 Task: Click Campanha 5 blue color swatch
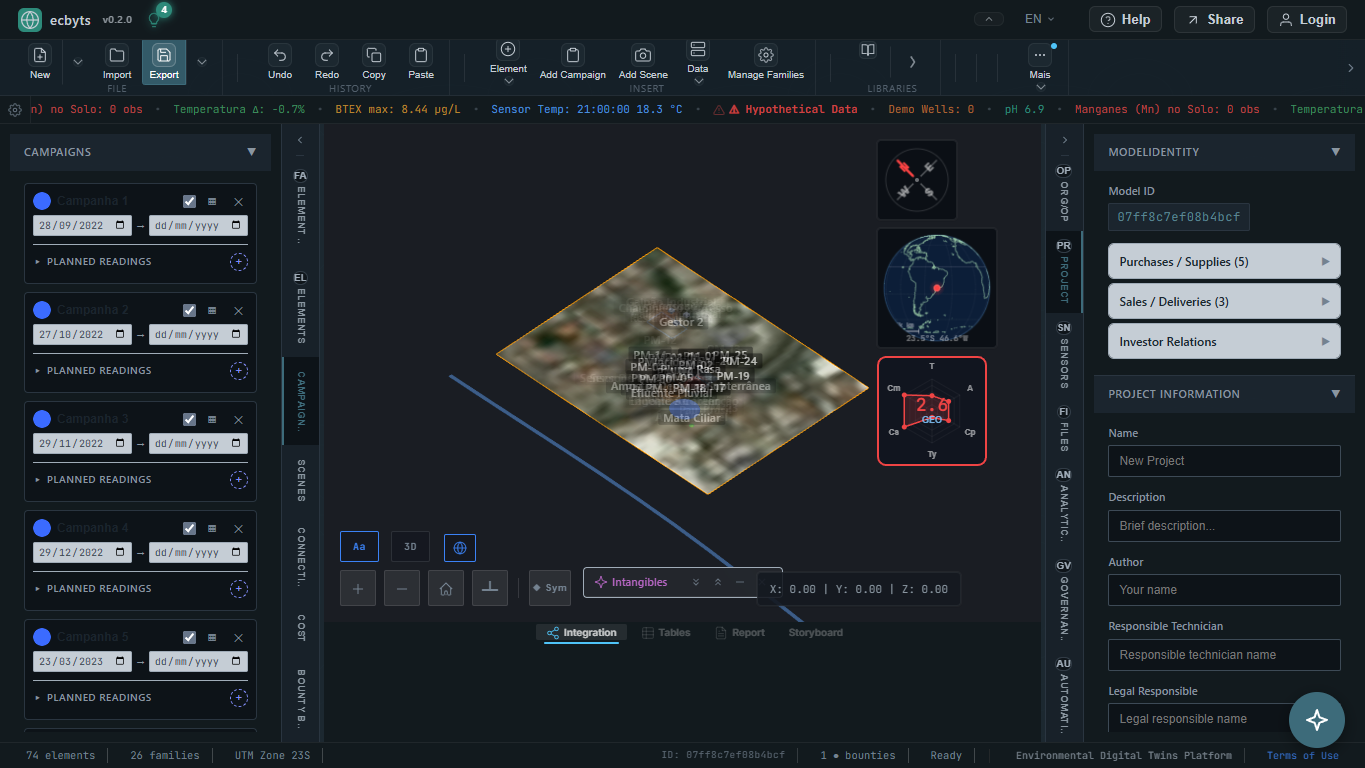[x=42, y=637]
